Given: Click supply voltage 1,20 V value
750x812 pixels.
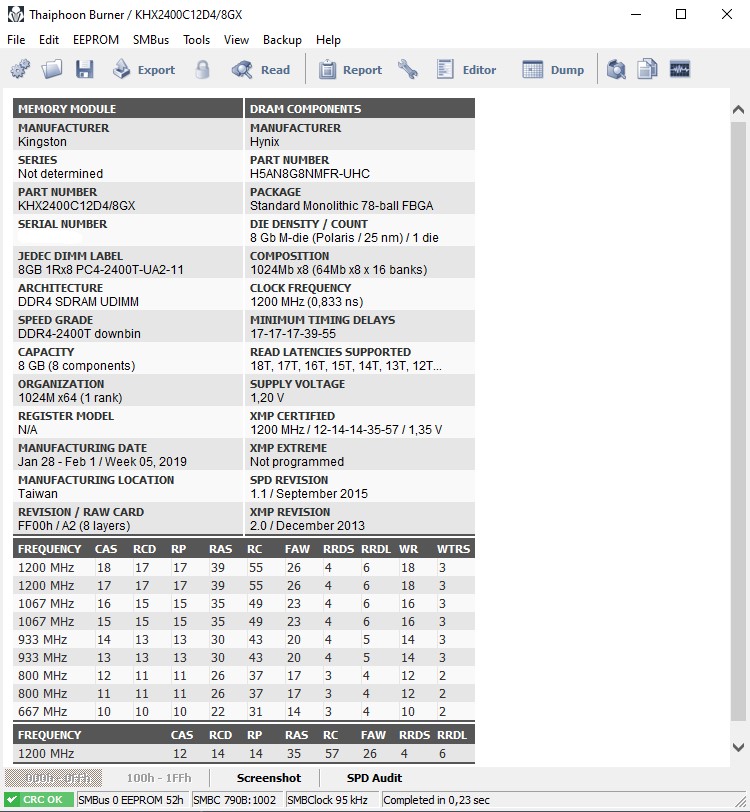Looking at the screenshot, I should click(267, 398).
